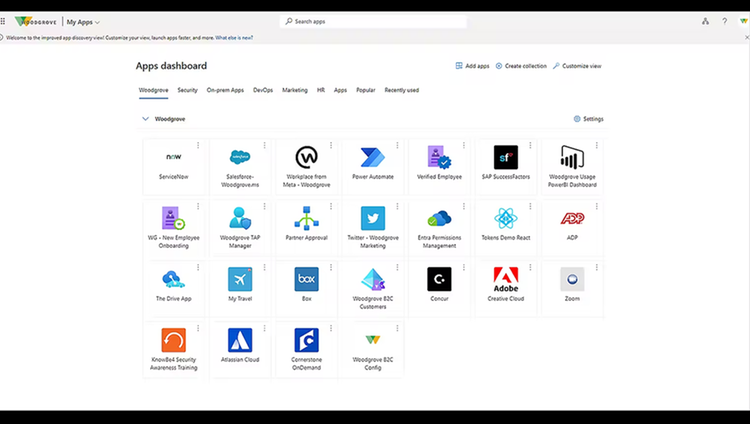This screenshot has height=424, width=750.
Task: Open Partner Approval app
Action: coord(307,228)
